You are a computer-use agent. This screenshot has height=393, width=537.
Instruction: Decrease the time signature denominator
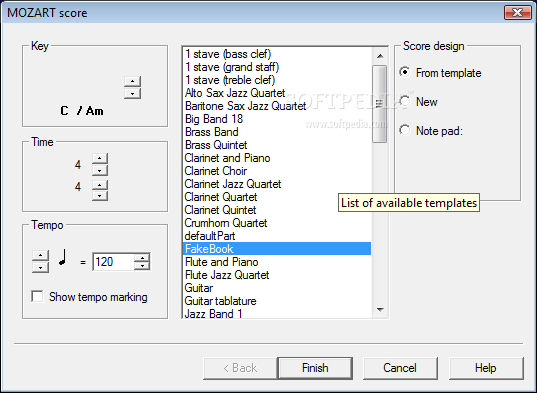tap(100, 196)
